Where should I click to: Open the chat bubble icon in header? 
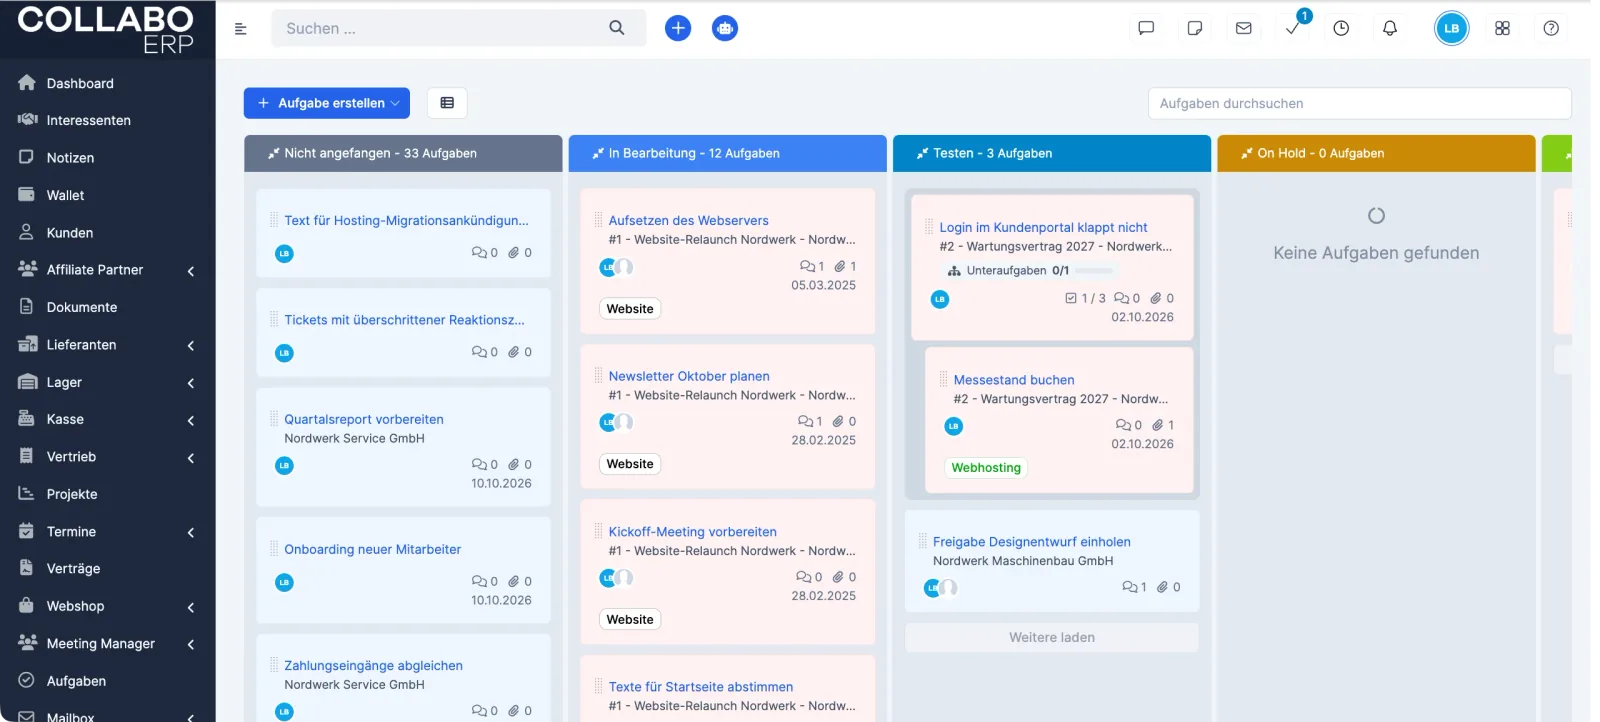pyautogui.click(x=1146, y=28)
